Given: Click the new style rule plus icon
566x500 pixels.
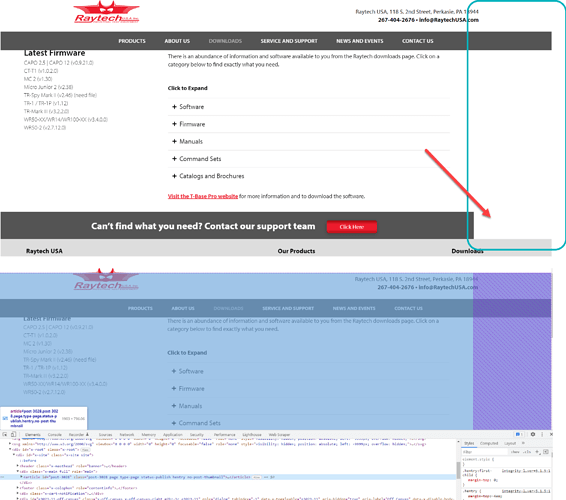Looking at the screenshot, I should tap(537, 452).
